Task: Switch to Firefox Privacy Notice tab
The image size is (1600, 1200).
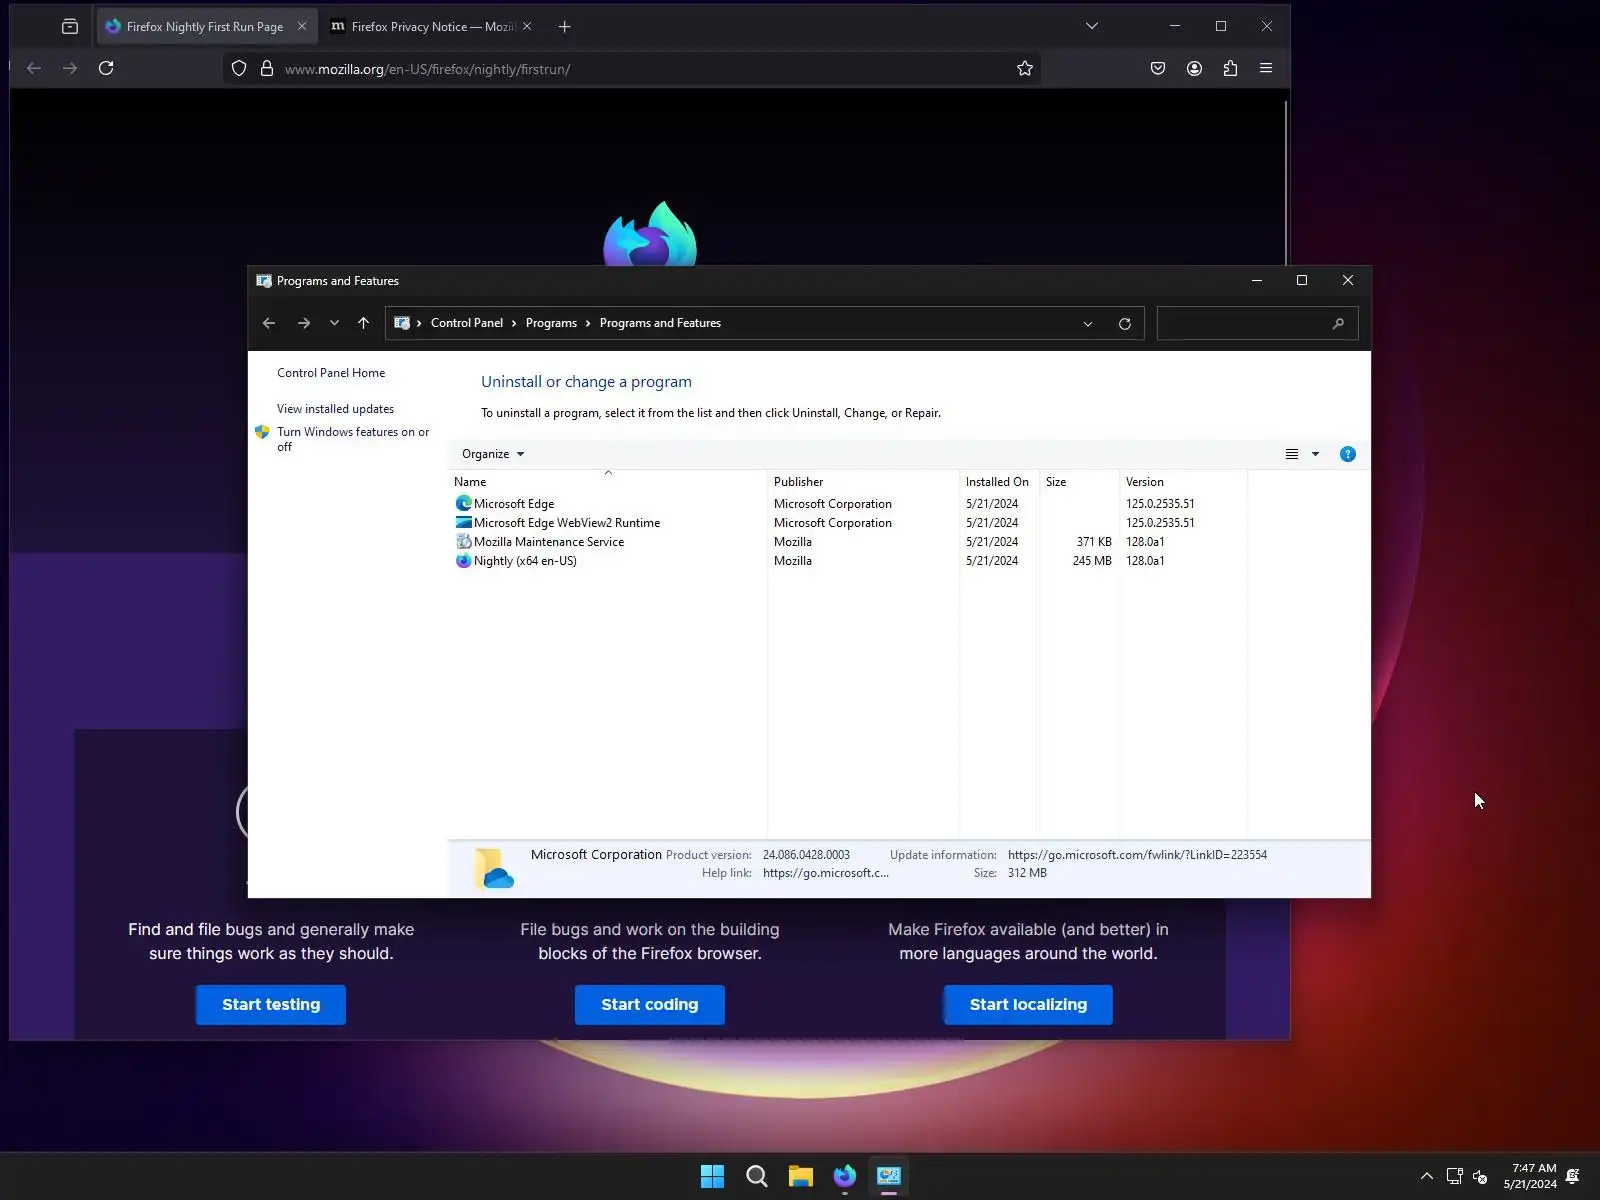Action: [433, 27]
